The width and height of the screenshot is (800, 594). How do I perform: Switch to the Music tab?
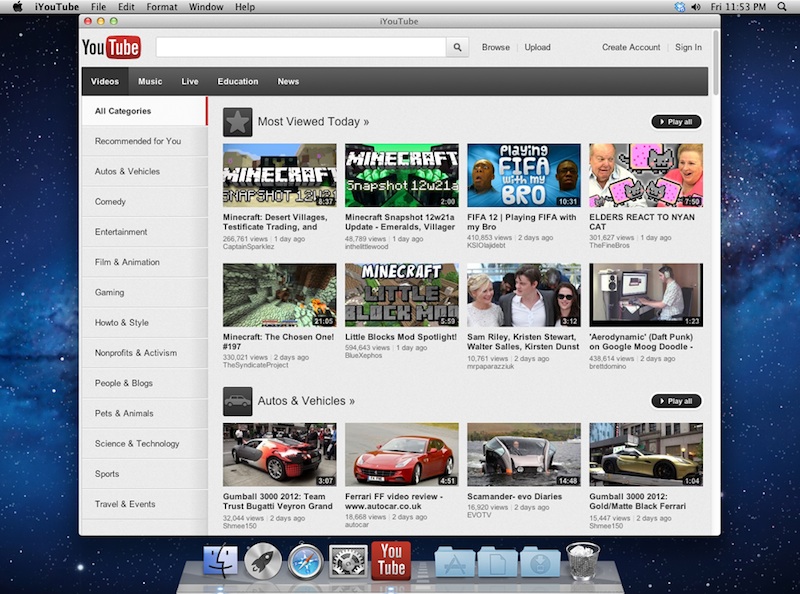(x=150, y=82)
